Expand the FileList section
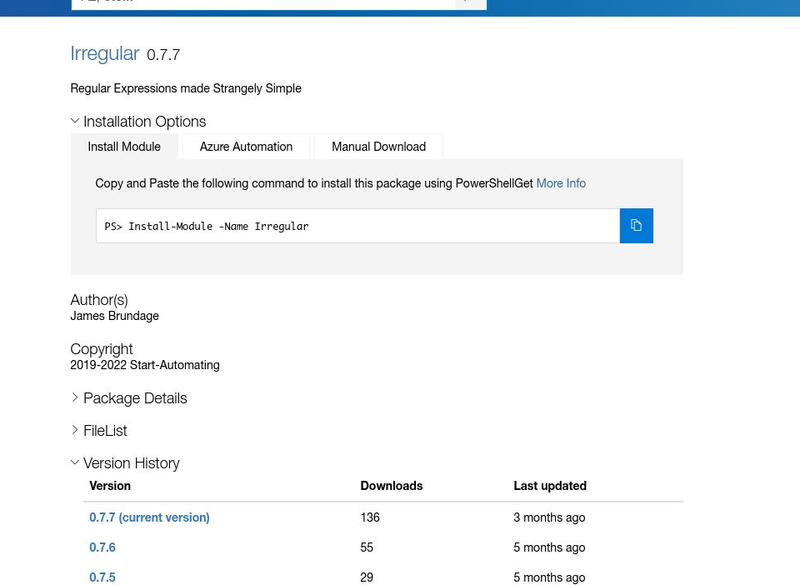The image size is (800, 585). (x=99, y=430)
